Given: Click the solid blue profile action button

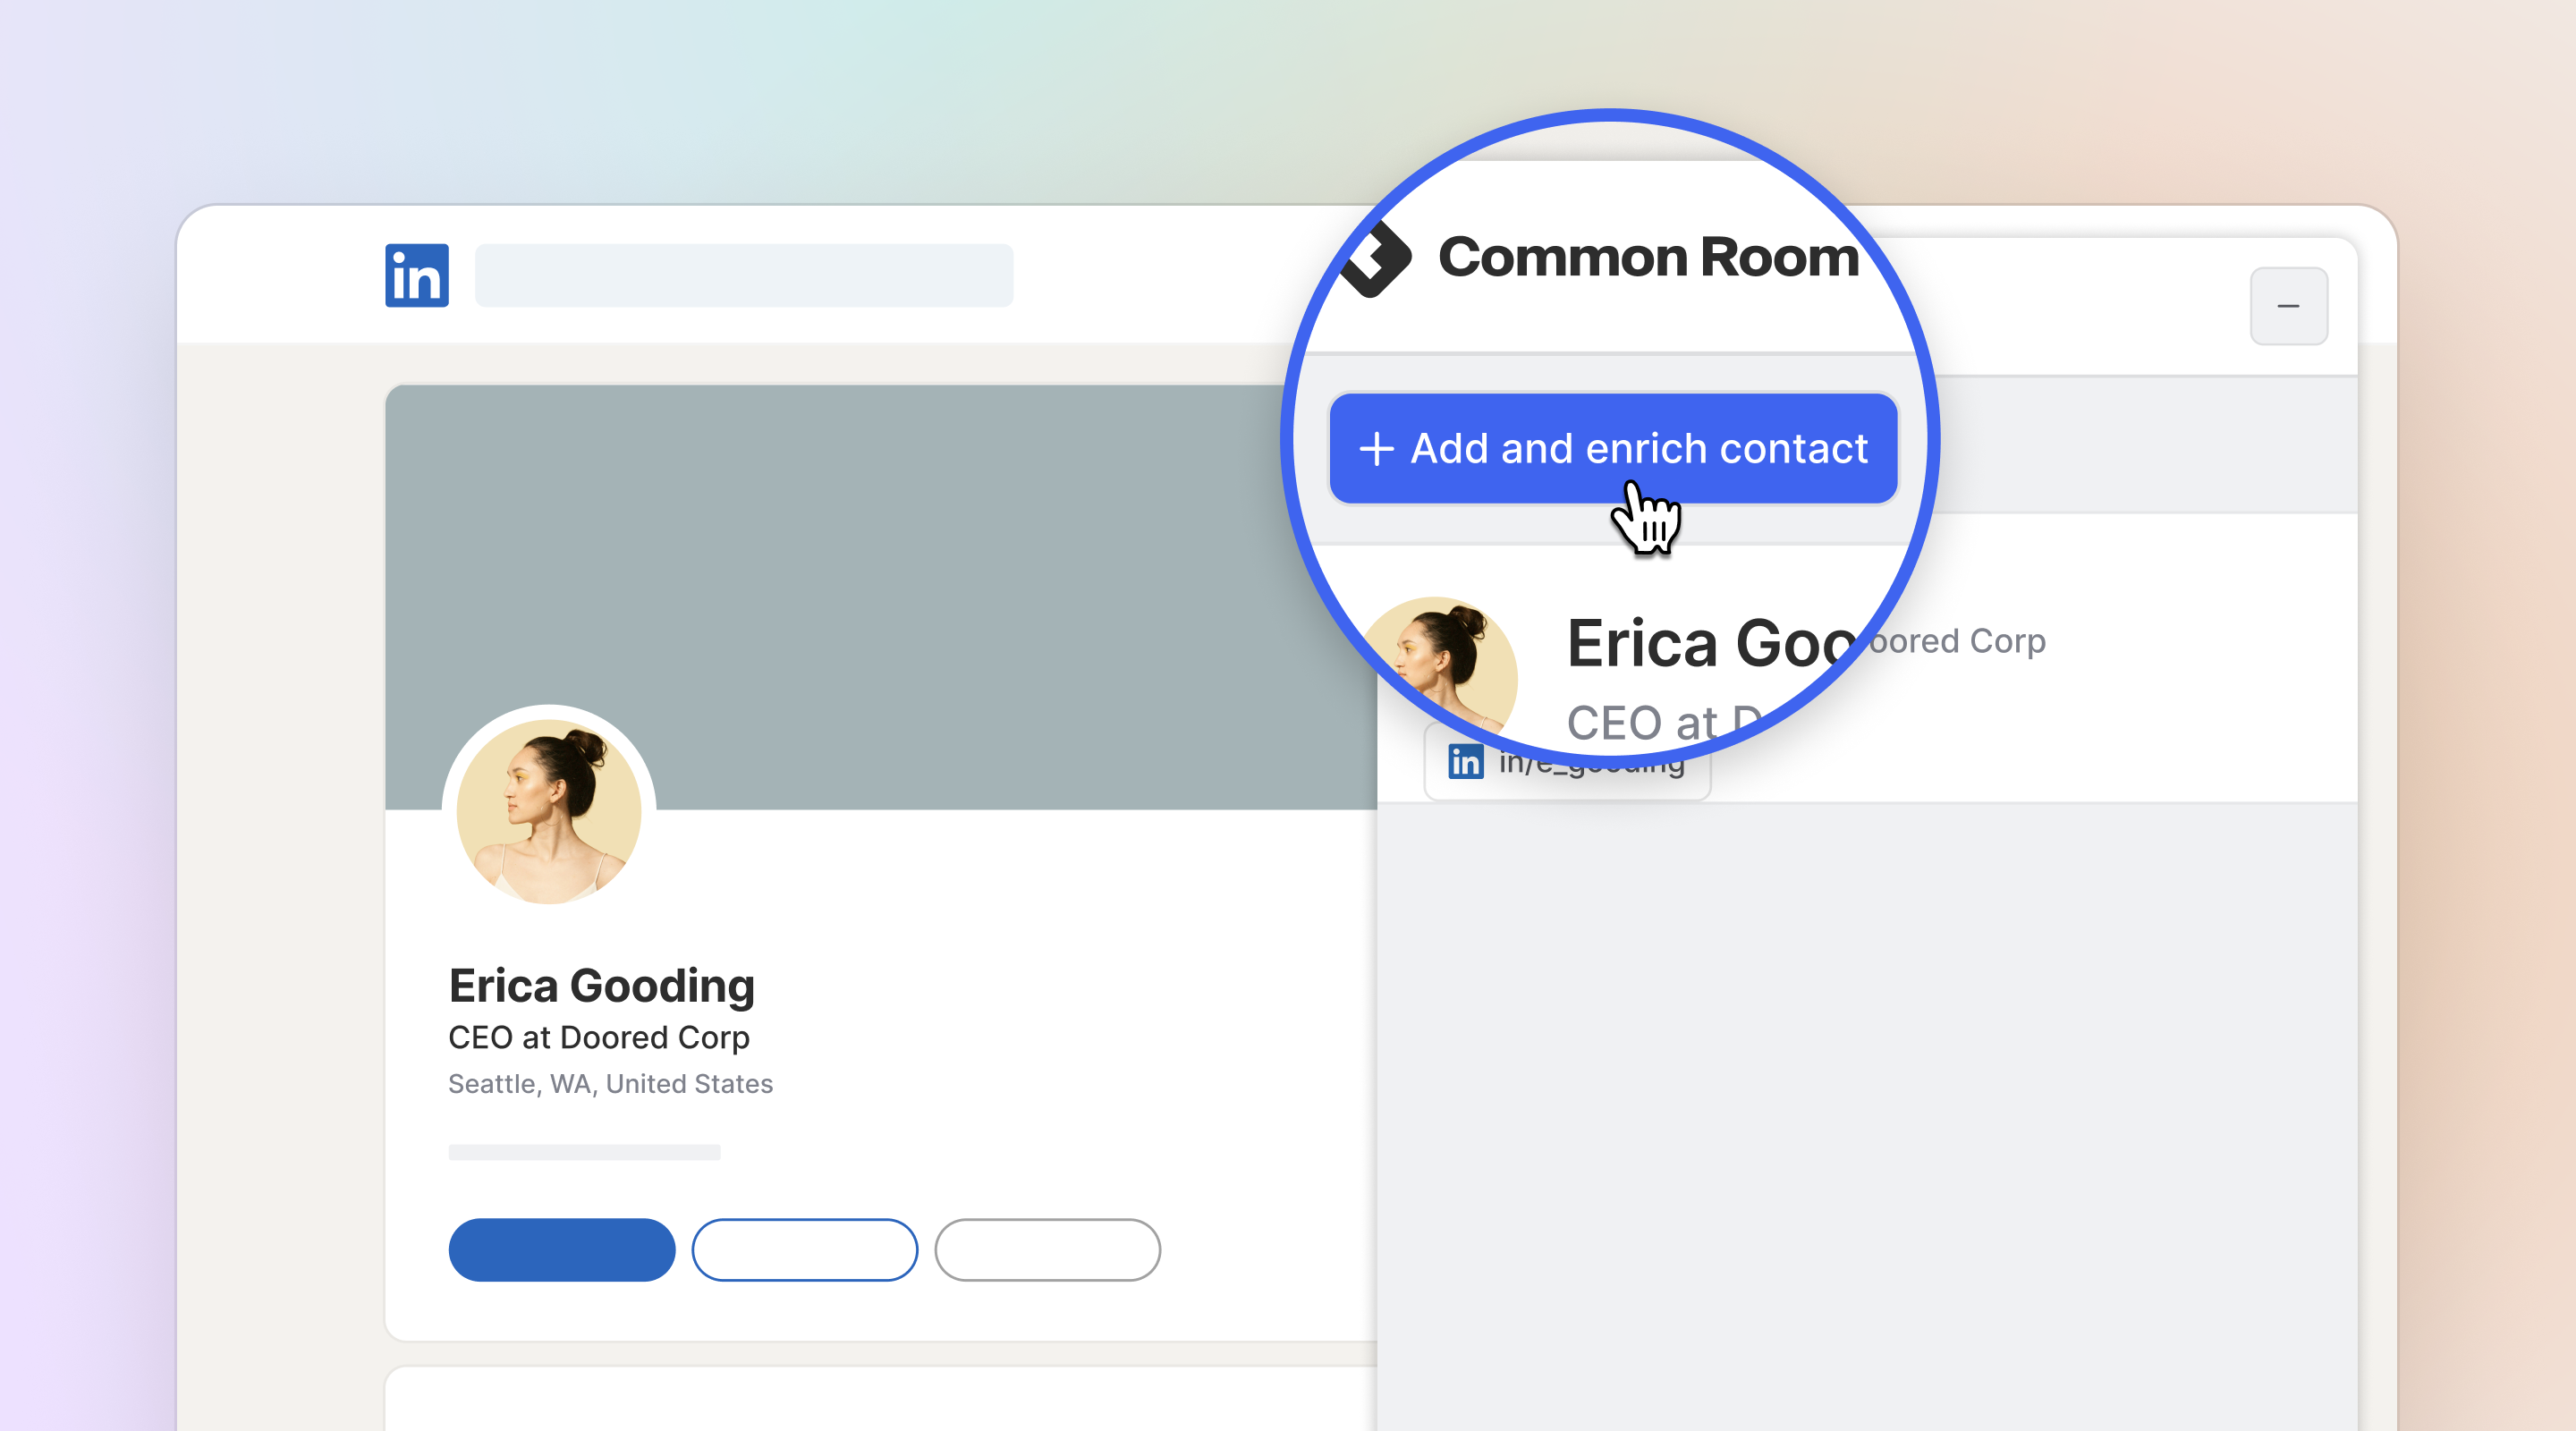Looking at the screenshot, I should coord(562,1249).
